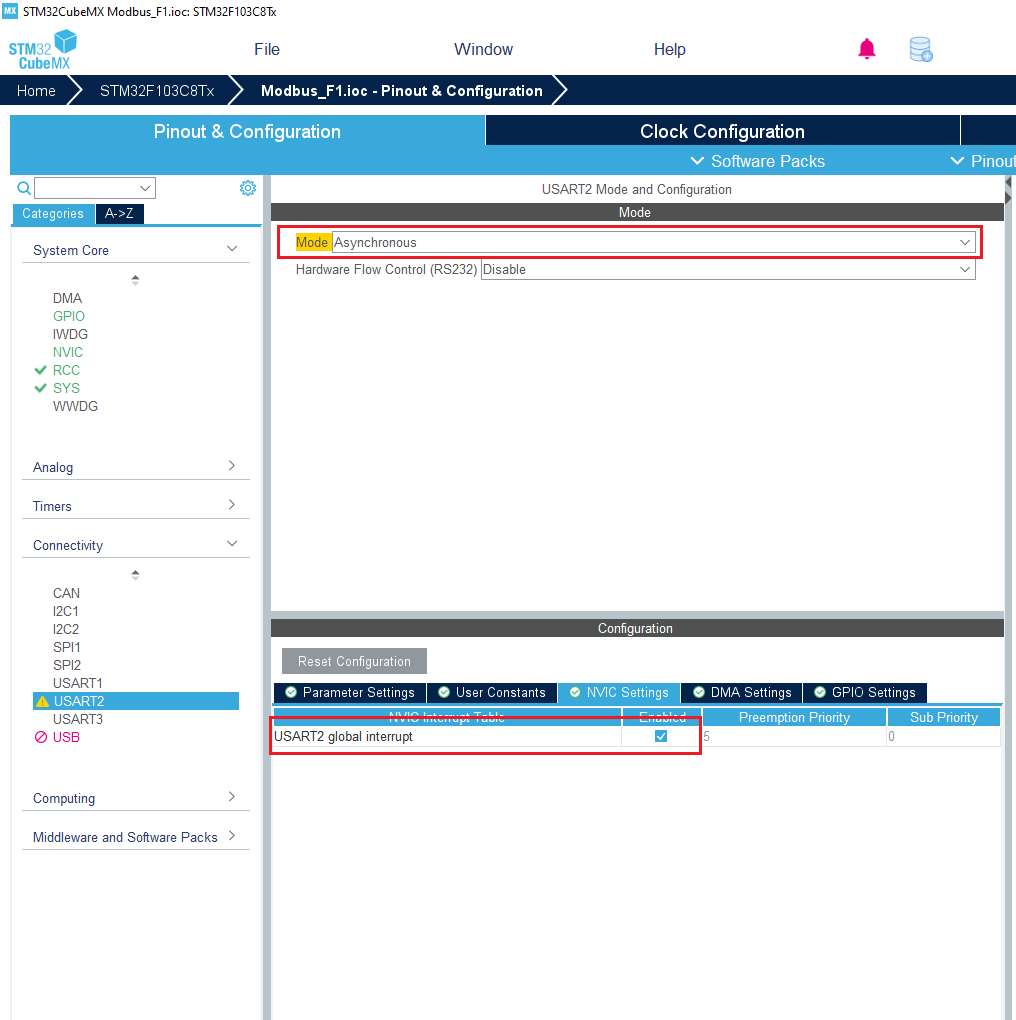This screenshot has width=1016, height=1020.
Task: Open the notifications bell icon
Action: tap(866, 49)
